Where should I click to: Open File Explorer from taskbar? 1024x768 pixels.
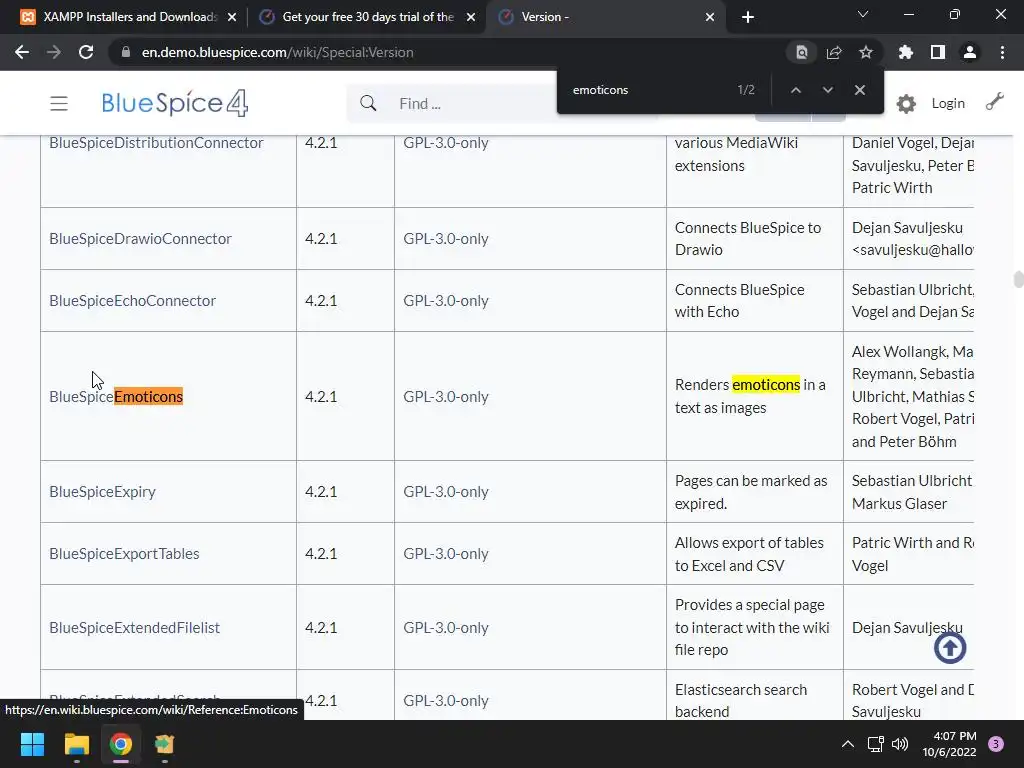pyautogui.click(x=76, y=744)
